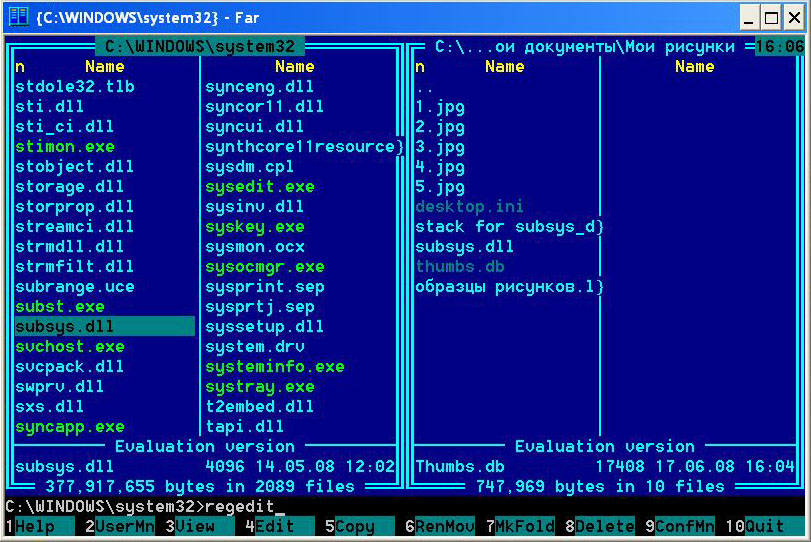Select syncapp.exe executable
811x542 pixels.
(70, 427)
